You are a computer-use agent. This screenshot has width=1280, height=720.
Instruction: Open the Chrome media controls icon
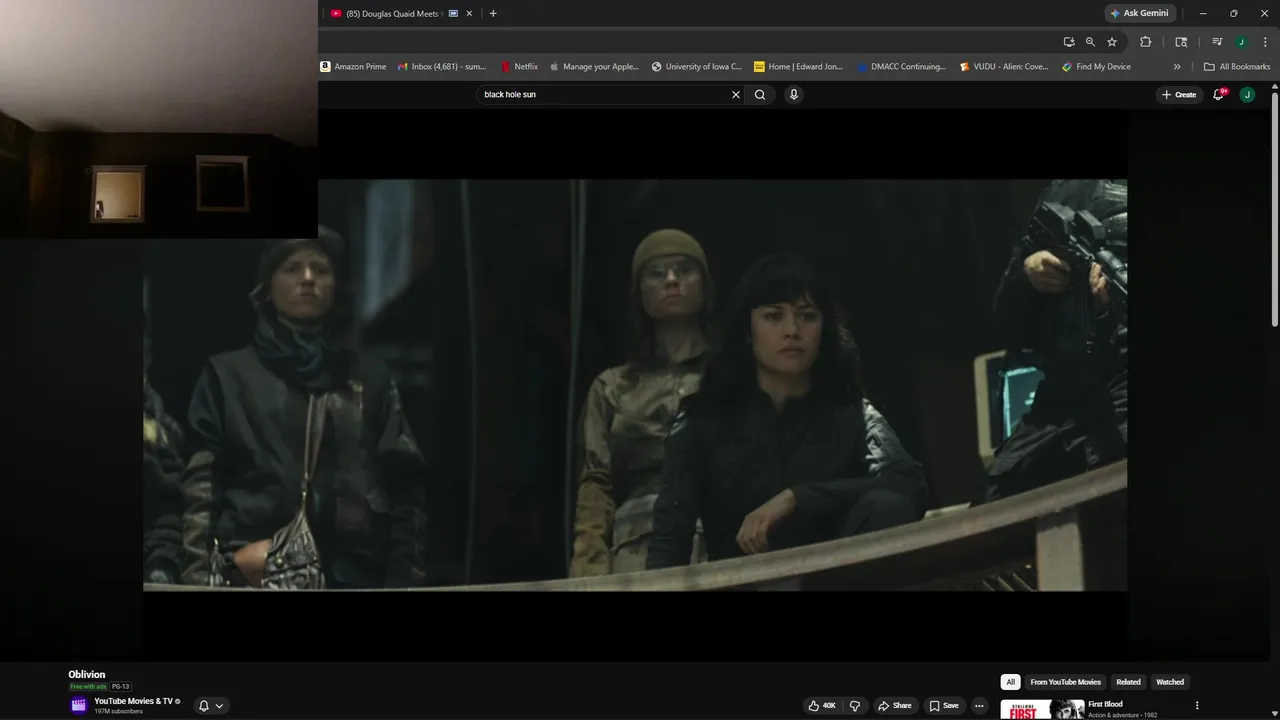click(1217, 42)
